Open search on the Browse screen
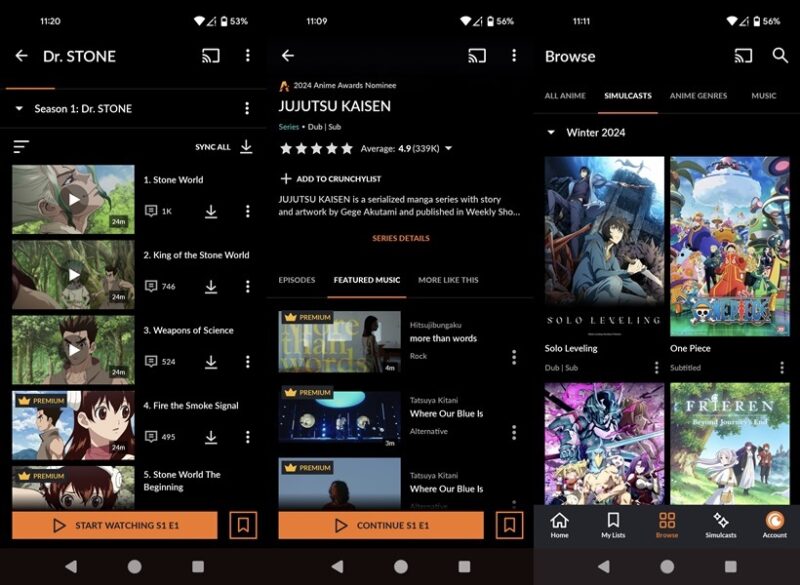Image resolution: width=800 pixels, height=585 pixels. pos(779,56)
